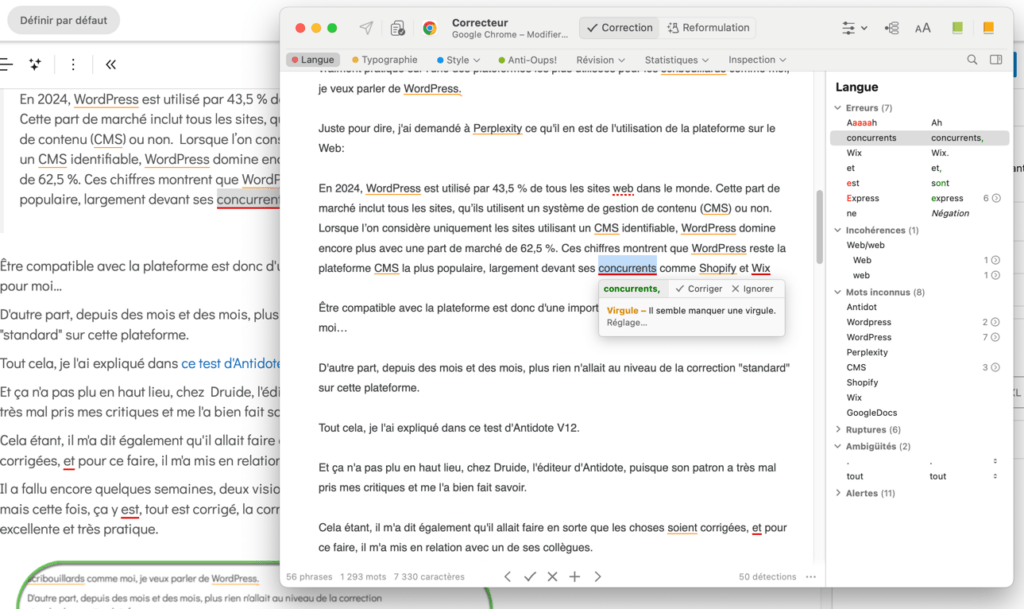The width and height of the screenshot is (1024, 609).
Task: Open the Style dropdown tab
Action: 458,59
